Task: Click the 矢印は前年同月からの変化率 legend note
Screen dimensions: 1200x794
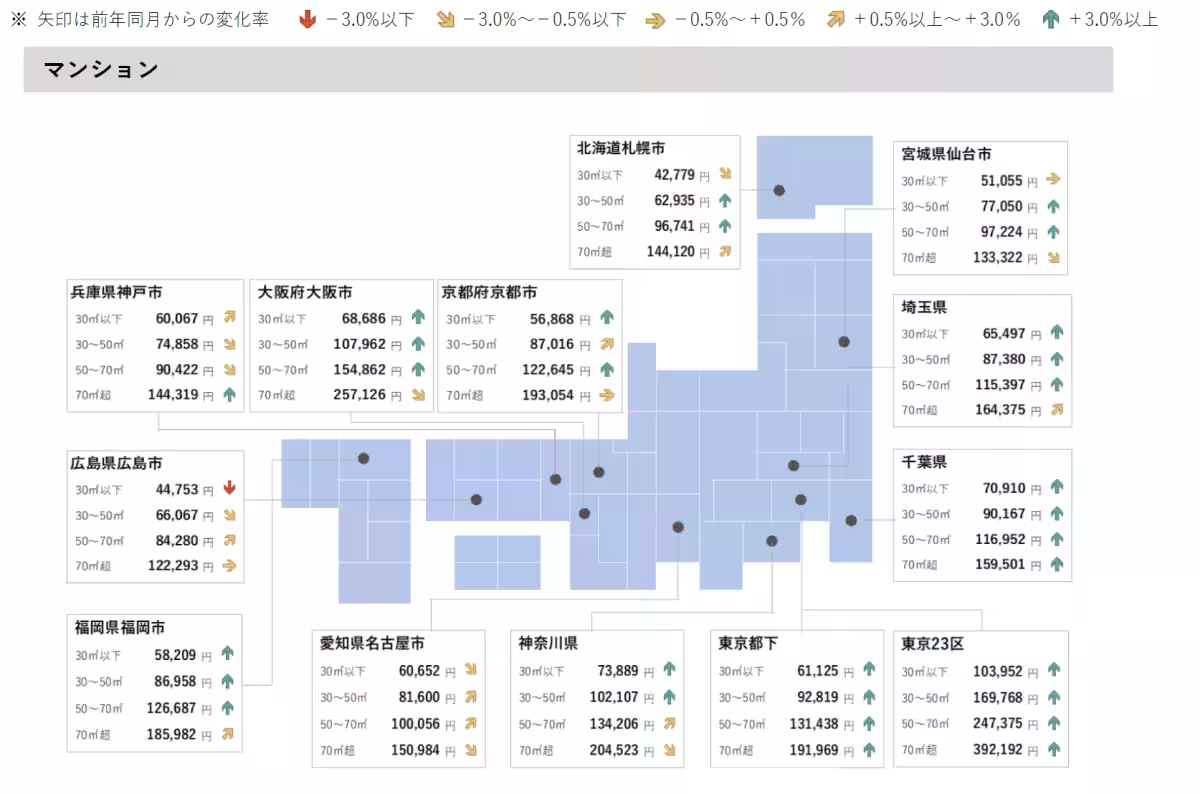Action: [151, 19]
